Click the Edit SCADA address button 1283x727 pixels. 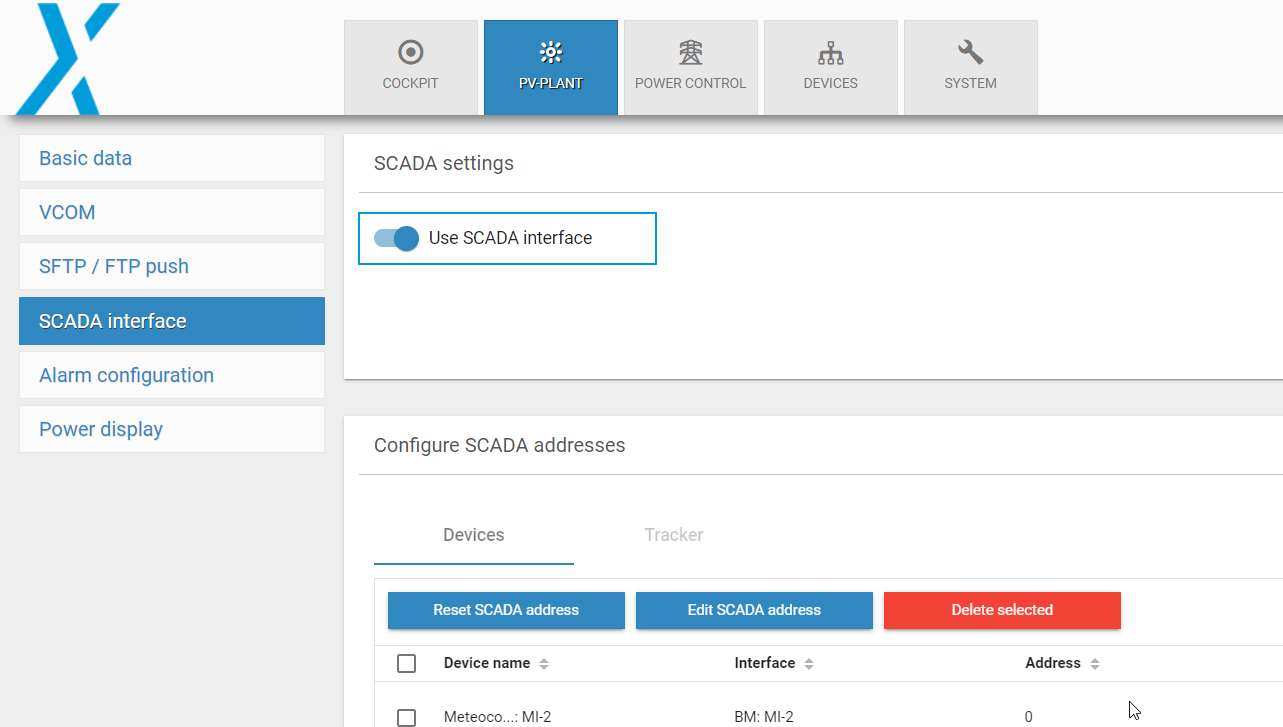(x=754, y=610)
